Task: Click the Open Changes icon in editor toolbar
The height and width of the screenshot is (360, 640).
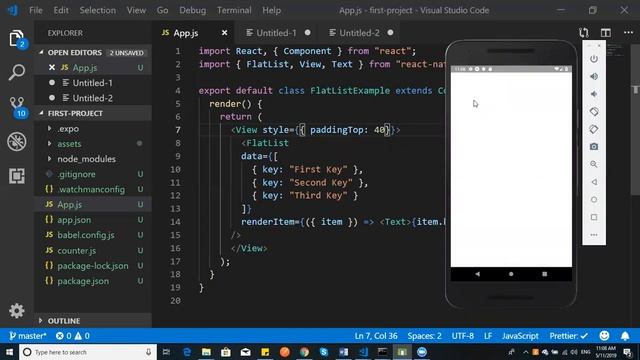Action: coord(584,33)
